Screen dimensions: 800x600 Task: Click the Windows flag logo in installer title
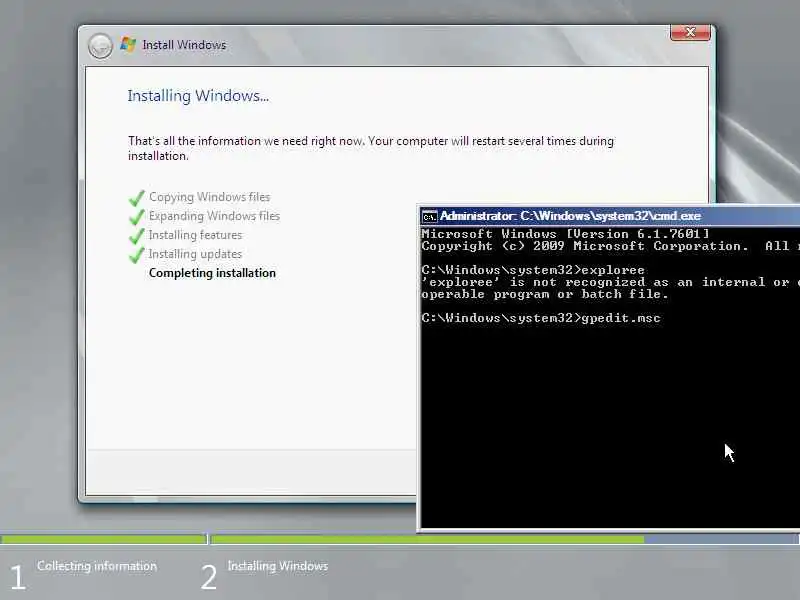coord(128,45)
